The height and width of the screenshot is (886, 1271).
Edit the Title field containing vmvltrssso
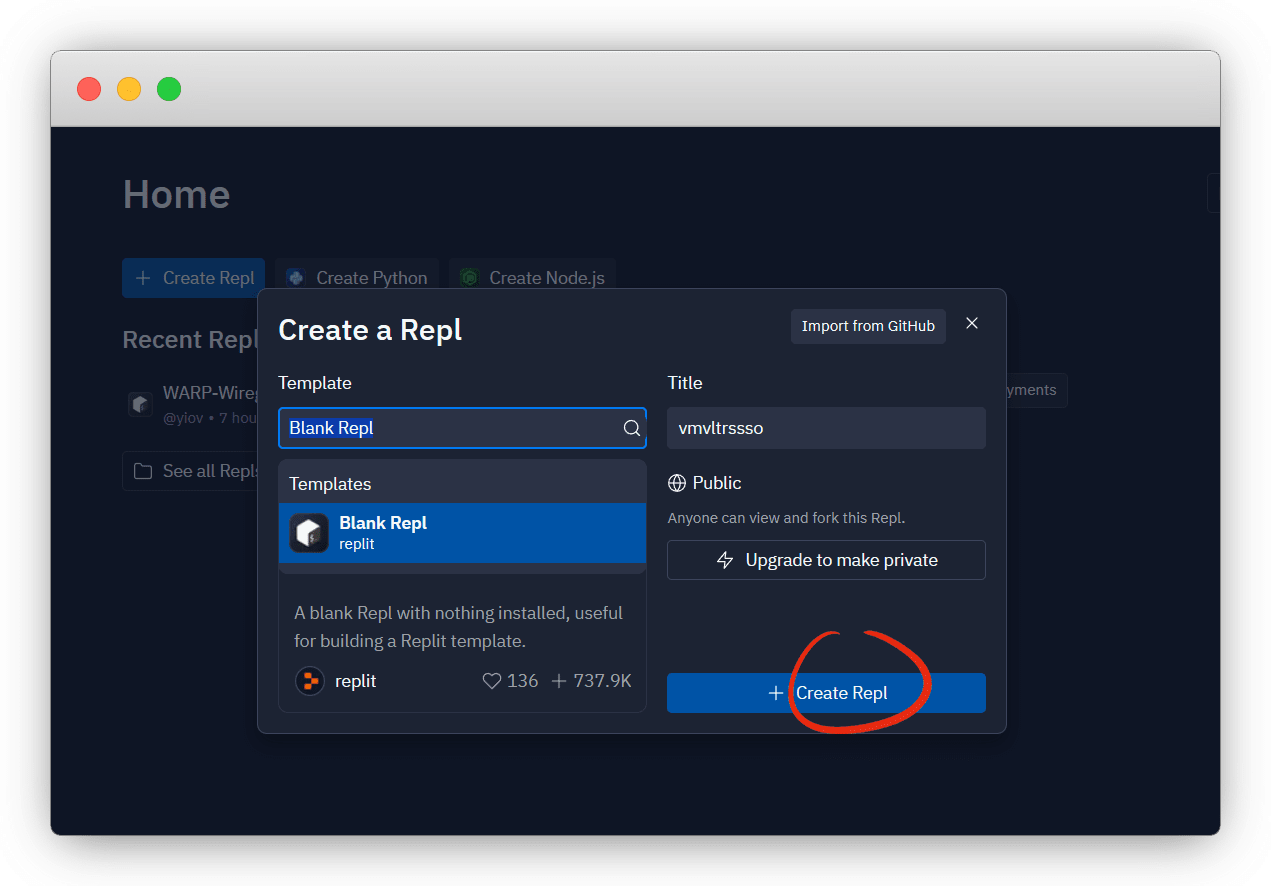pyautogui.click(x=826, y=428)
